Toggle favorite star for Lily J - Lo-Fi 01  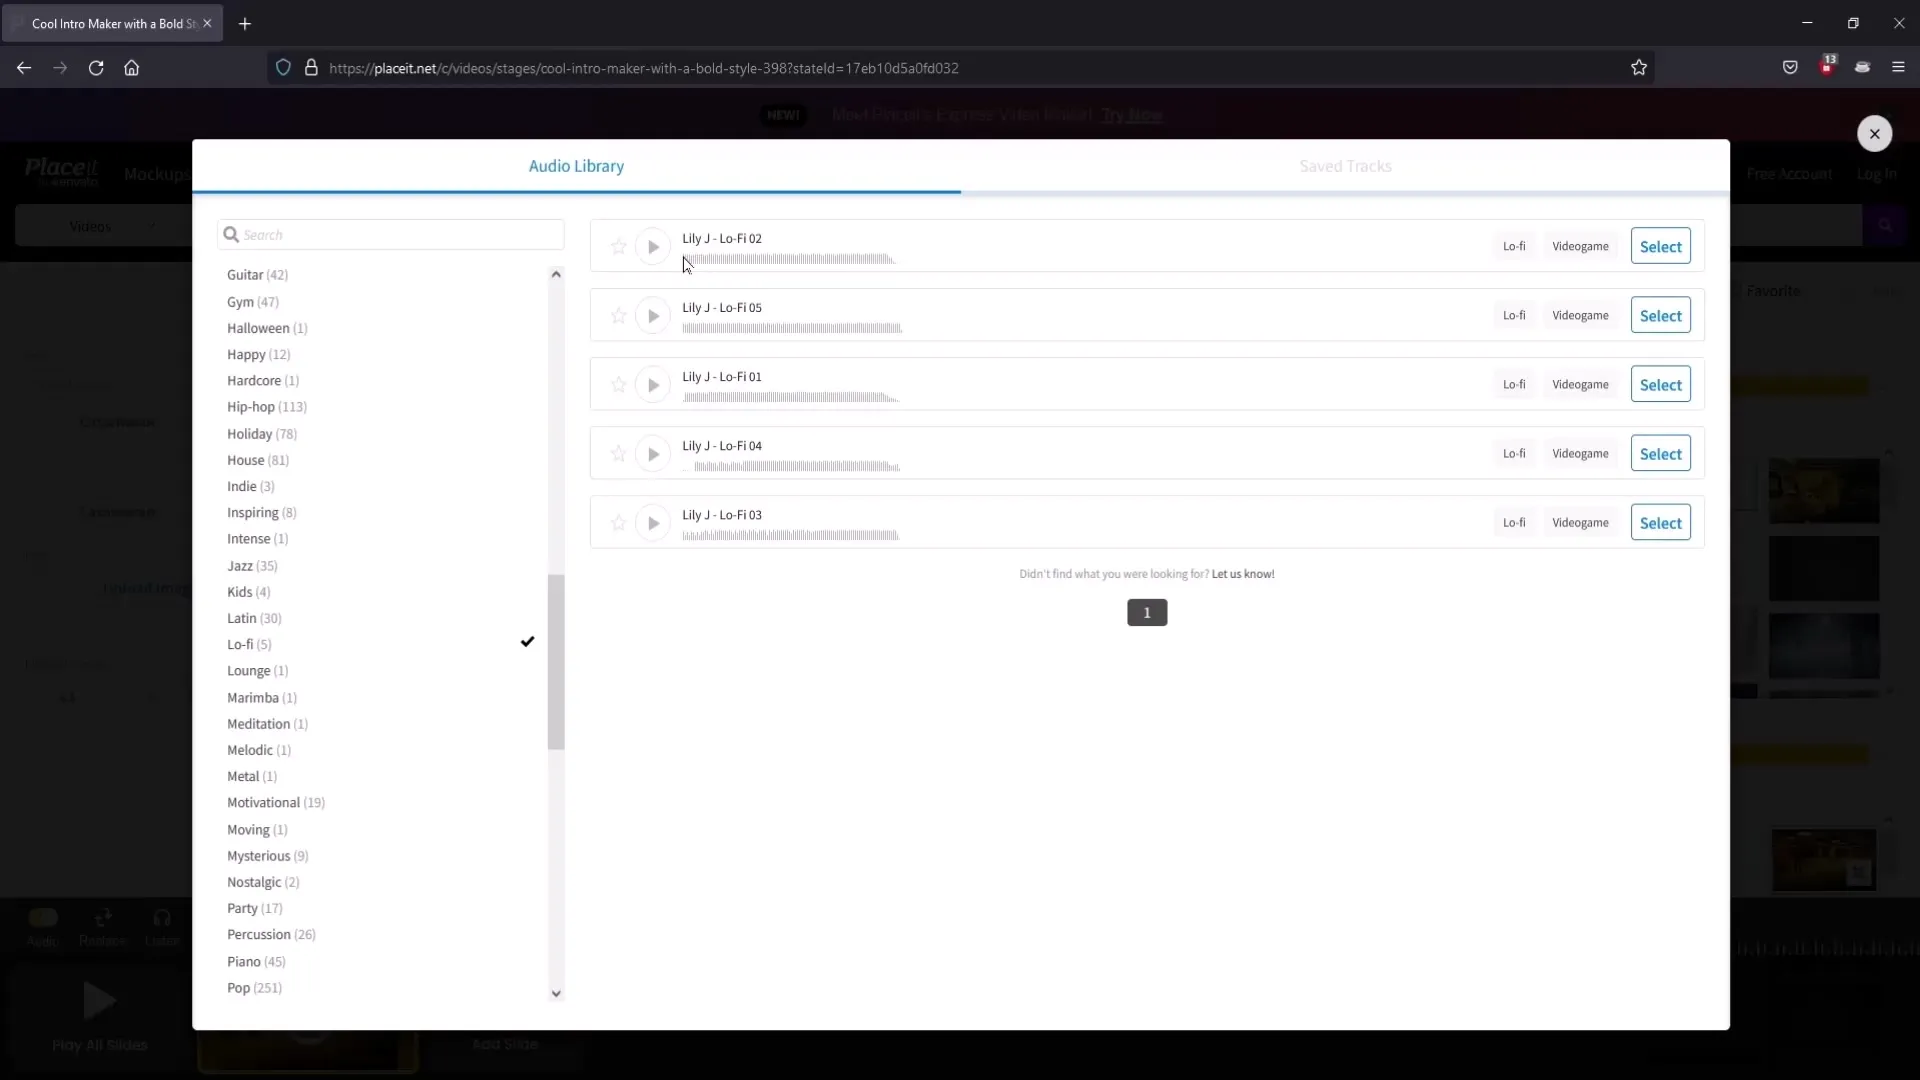point(617,384)
